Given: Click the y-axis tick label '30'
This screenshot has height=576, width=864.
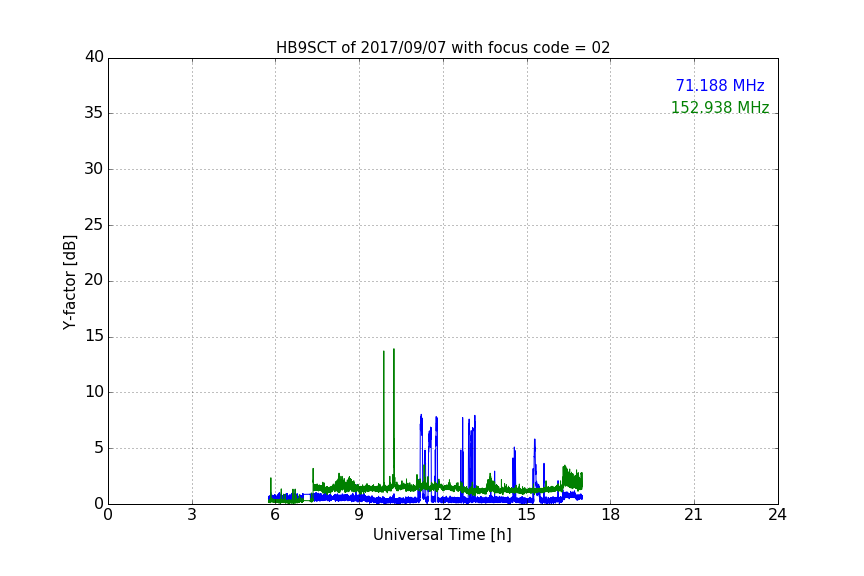Looking at the screenshot, I should point(94,169).
